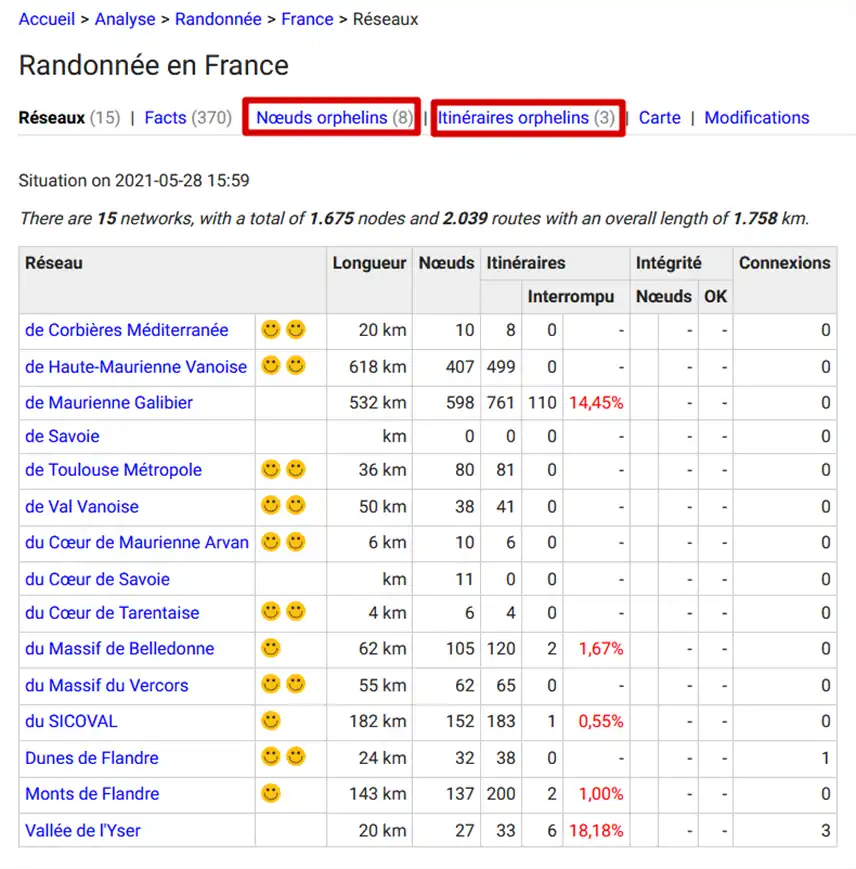Click smiley icon beside du SICOVAL
Image resolution: width=856 pixels, height=869 pixels.
(x=270, y=721)
